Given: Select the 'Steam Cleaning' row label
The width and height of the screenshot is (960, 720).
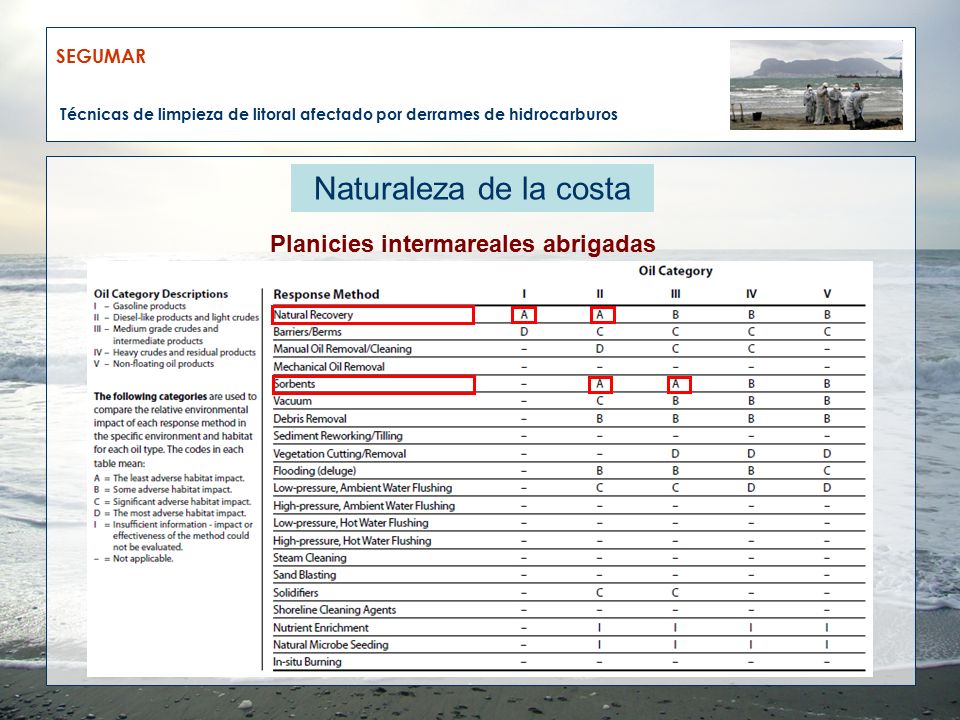Looking at the screenshot, I should click(310, 558).
